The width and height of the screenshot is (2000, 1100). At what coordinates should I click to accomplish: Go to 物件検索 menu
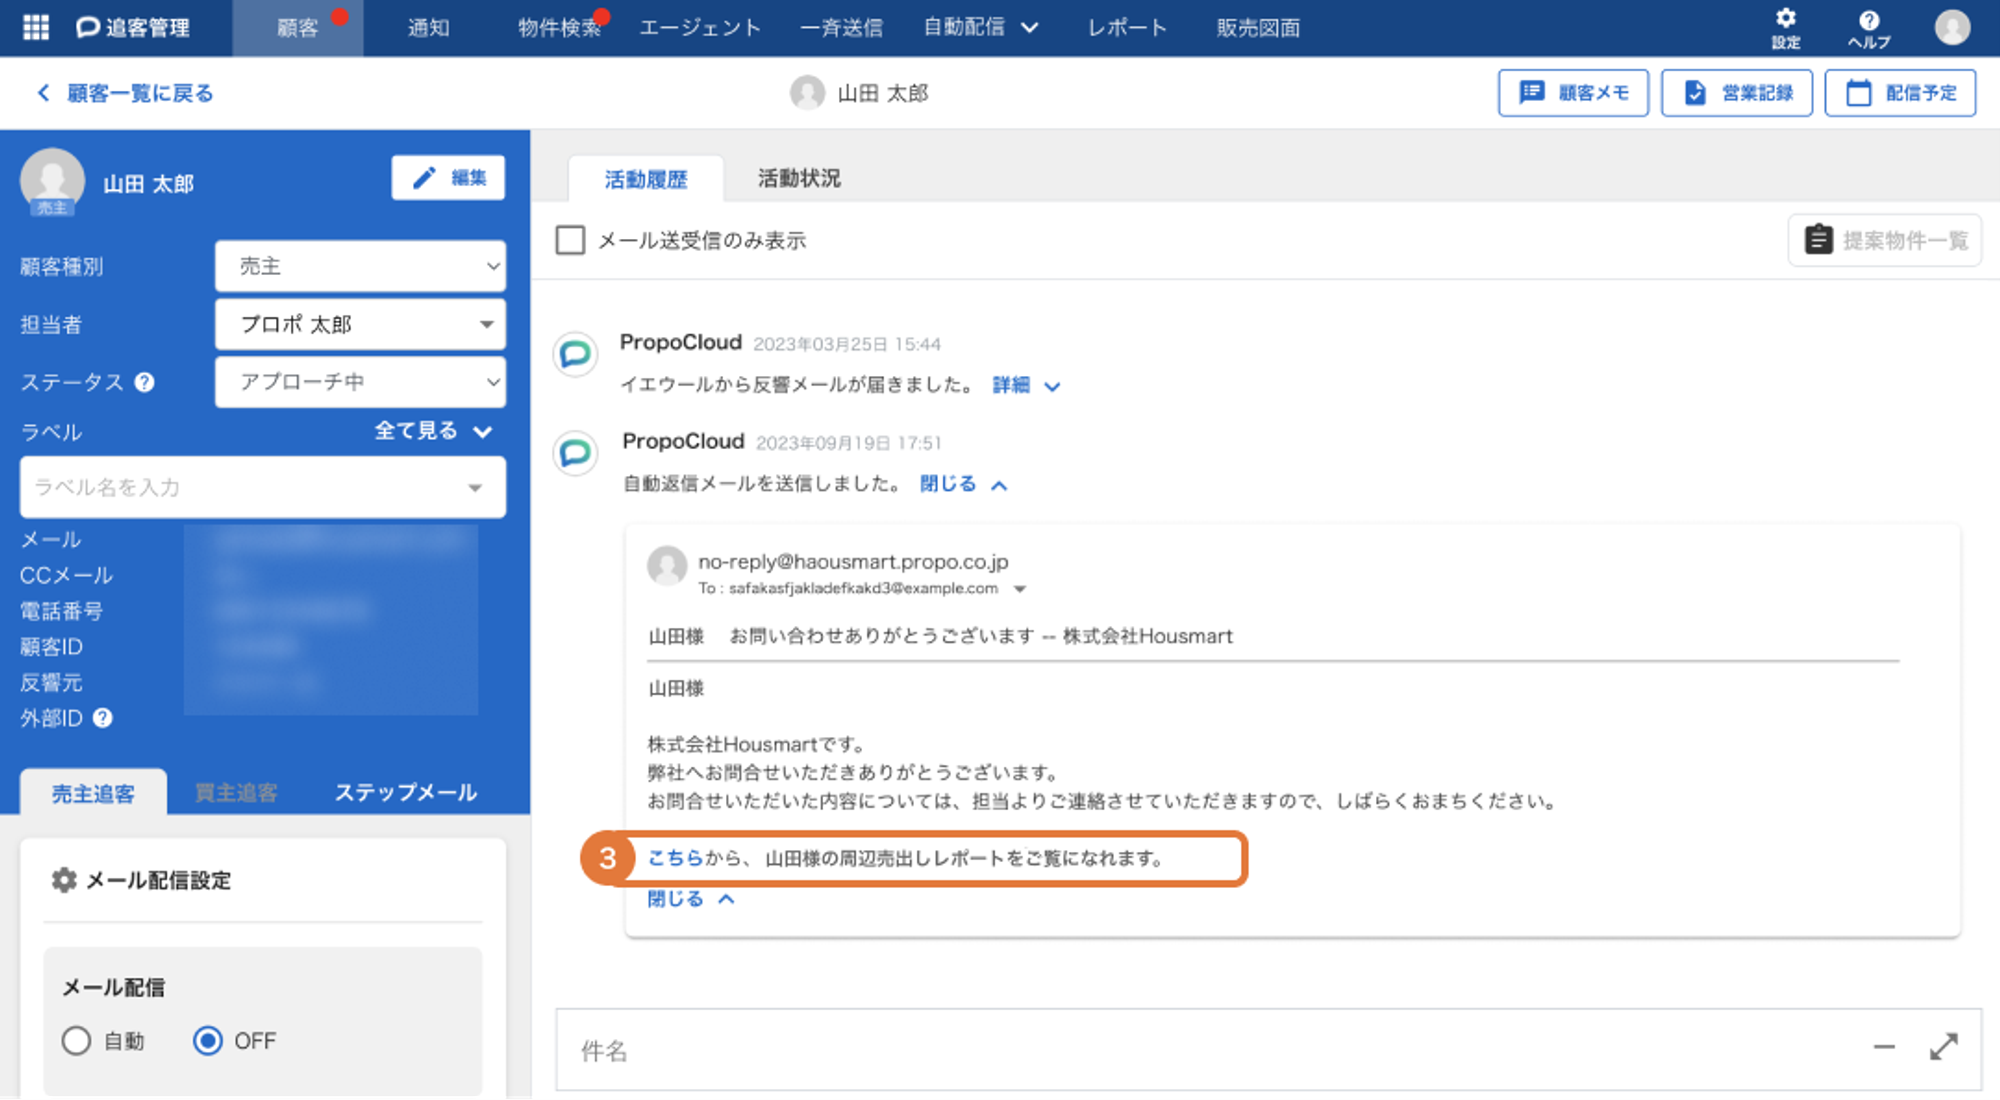(560, 28)
